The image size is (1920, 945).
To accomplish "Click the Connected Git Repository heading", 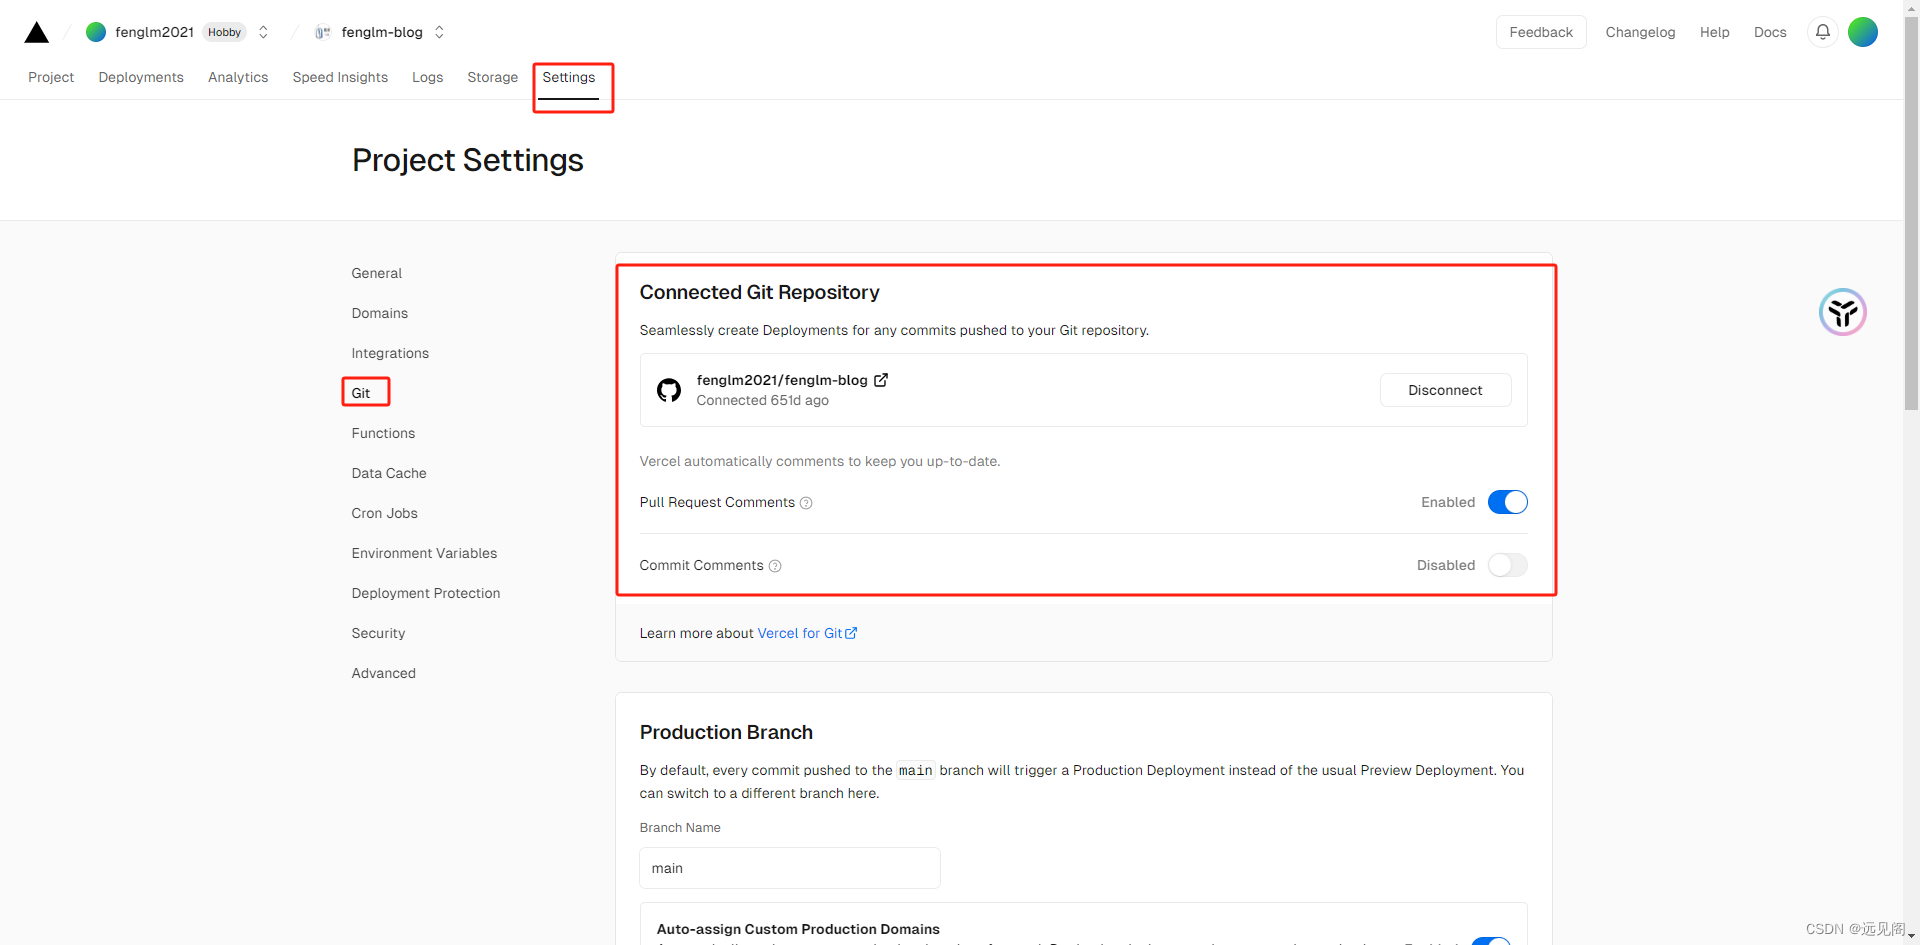I will (759, 292).
